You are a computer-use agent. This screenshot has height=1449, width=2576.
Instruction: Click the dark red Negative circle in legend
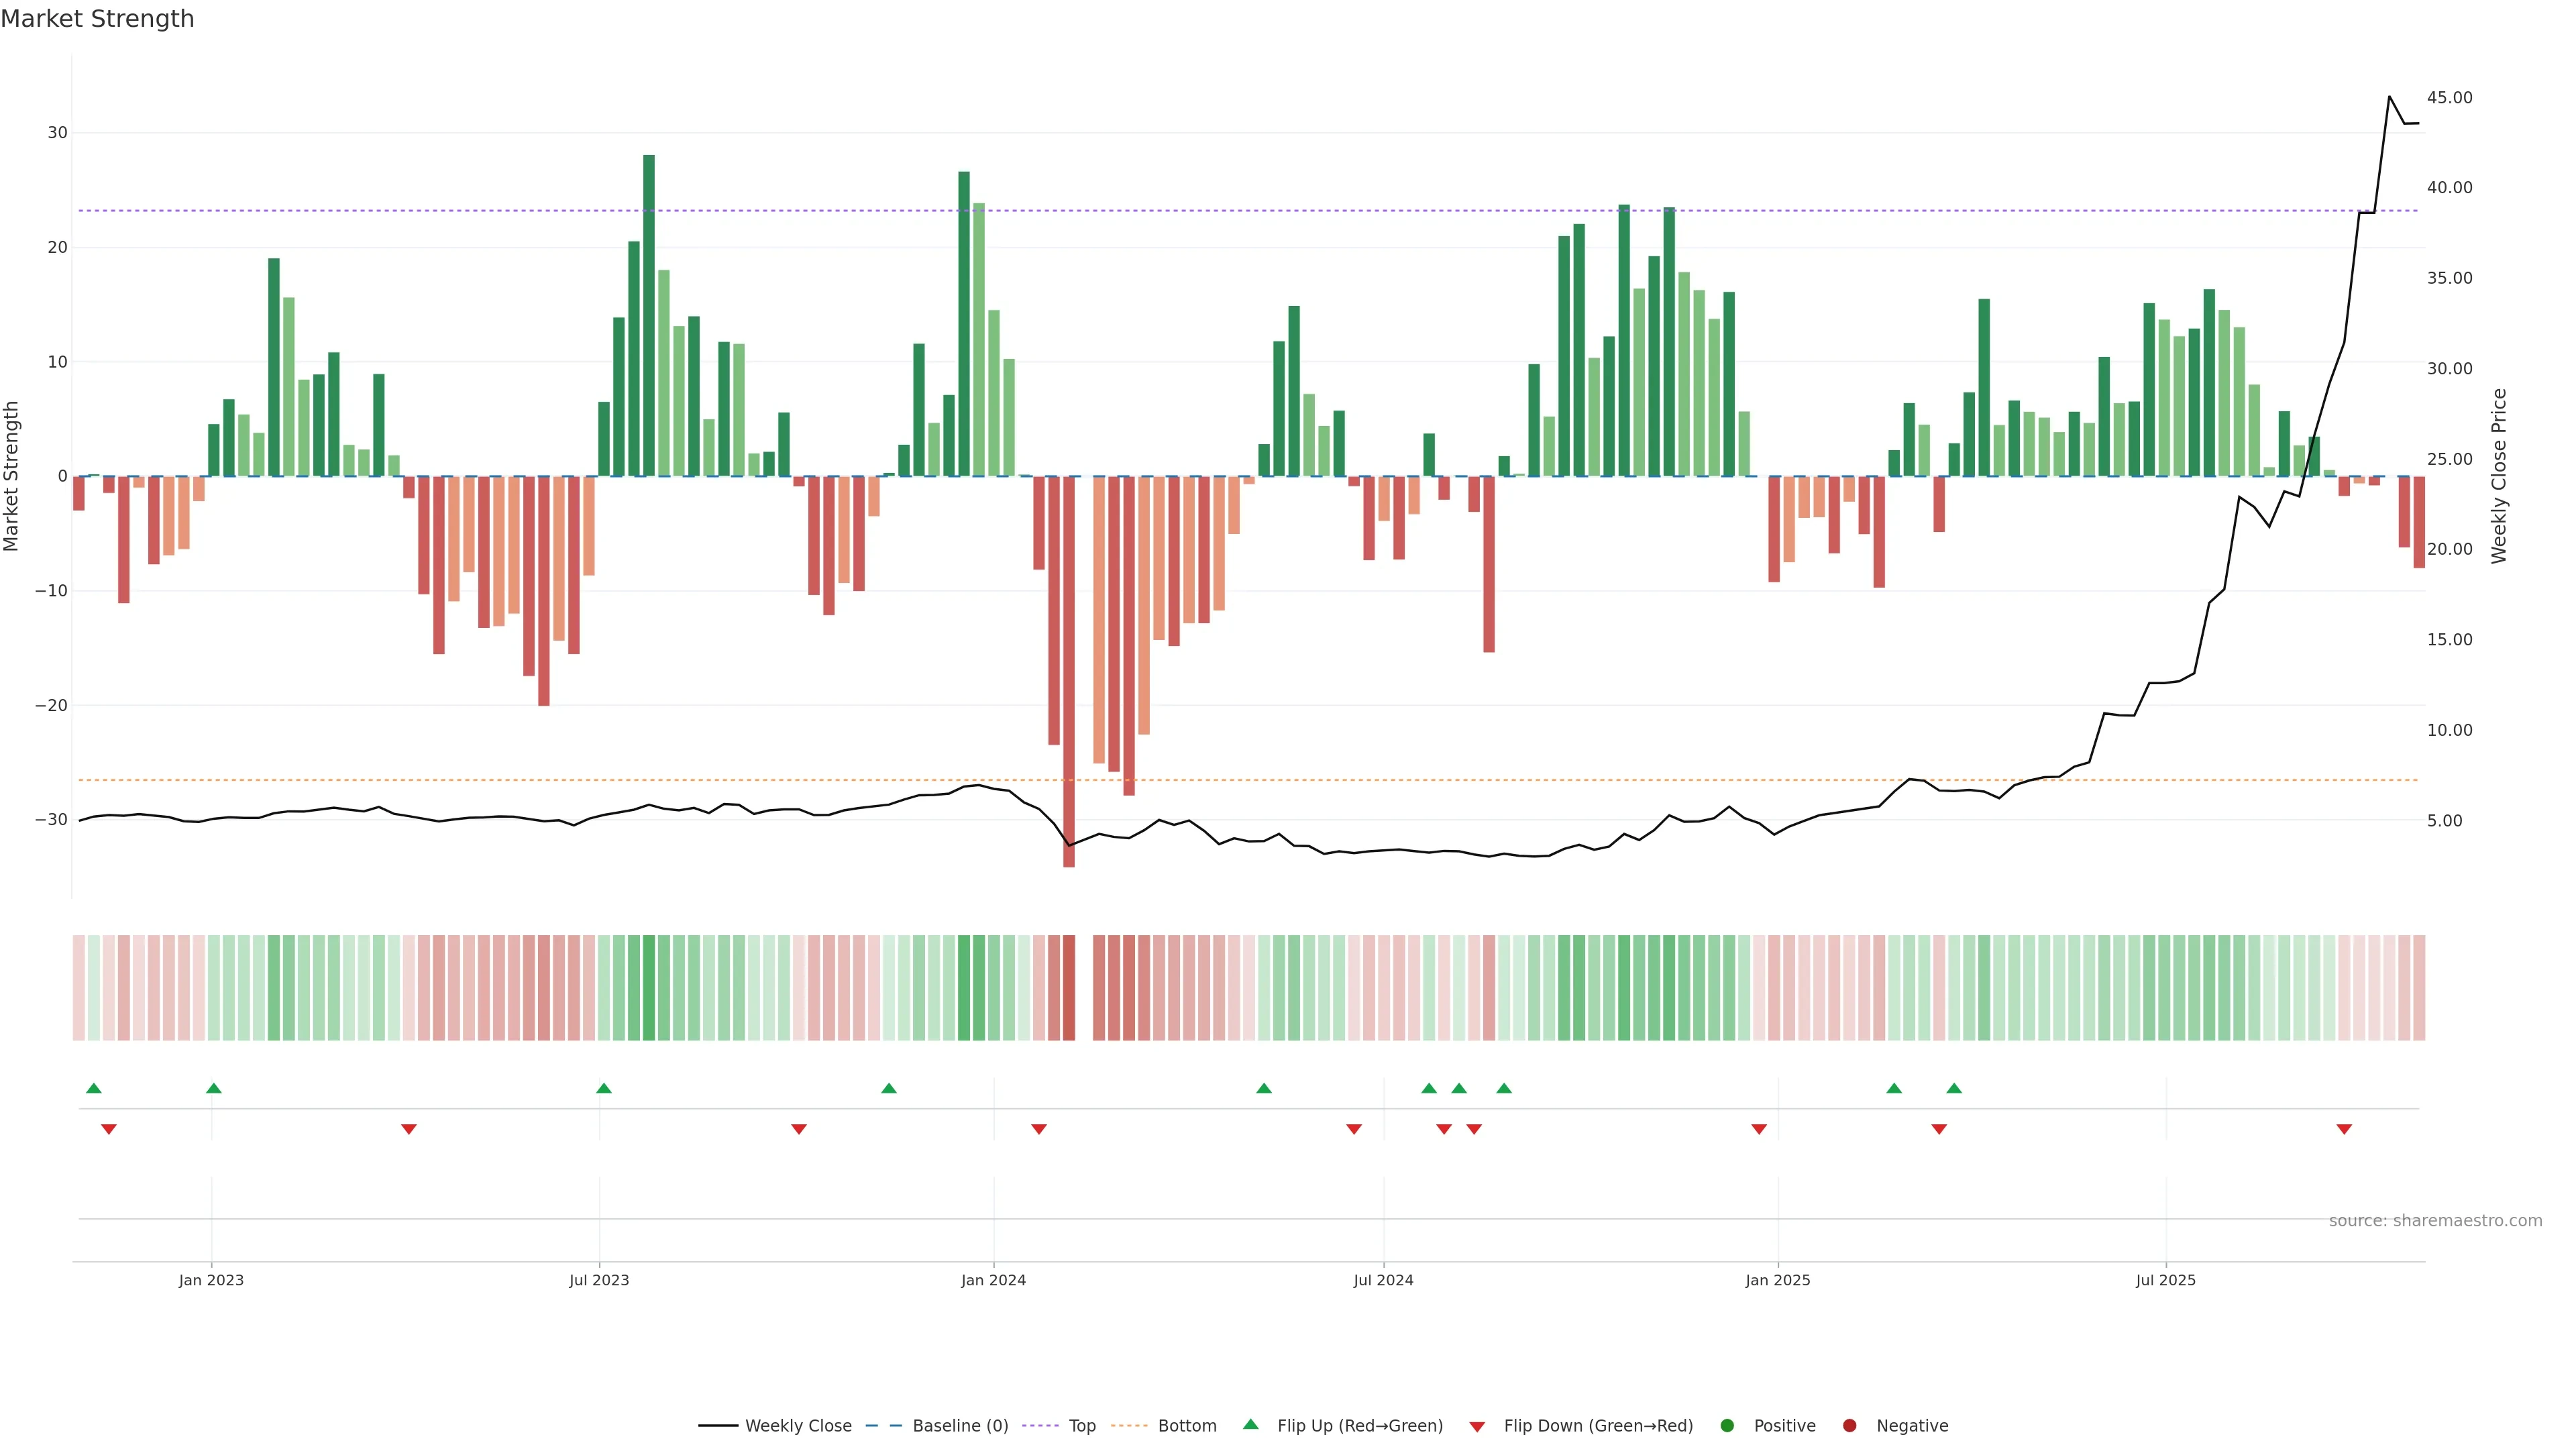click(1849, 1426)
